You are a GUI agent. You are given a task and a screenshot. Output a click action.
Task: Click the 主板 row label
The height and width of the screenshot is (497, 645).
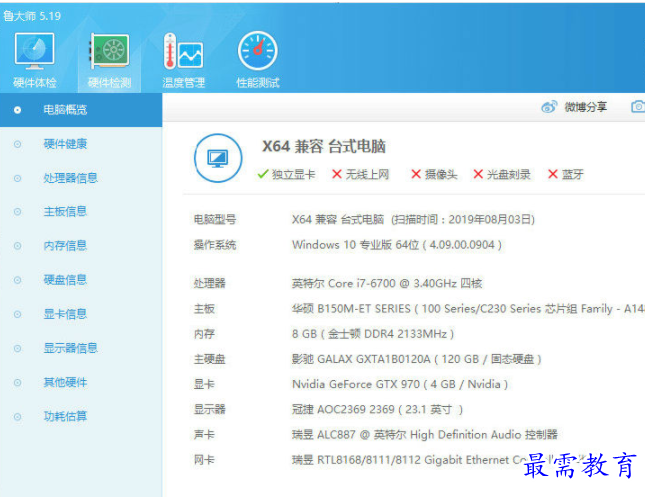coord(204,309)
